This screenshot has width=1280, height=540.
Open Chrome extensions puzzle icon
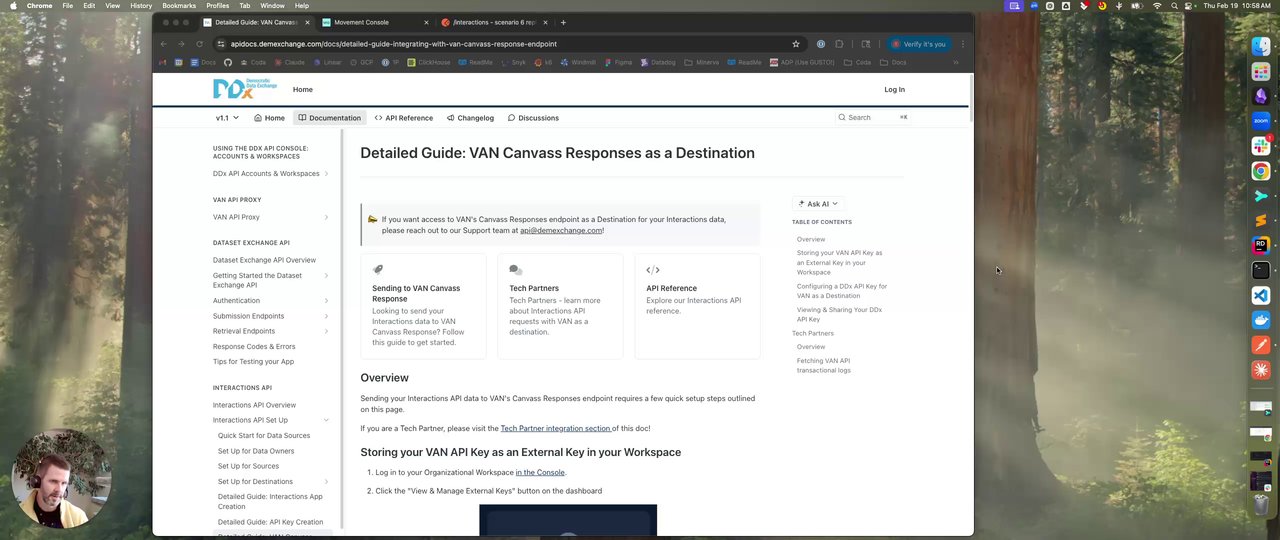click(839, 44)
